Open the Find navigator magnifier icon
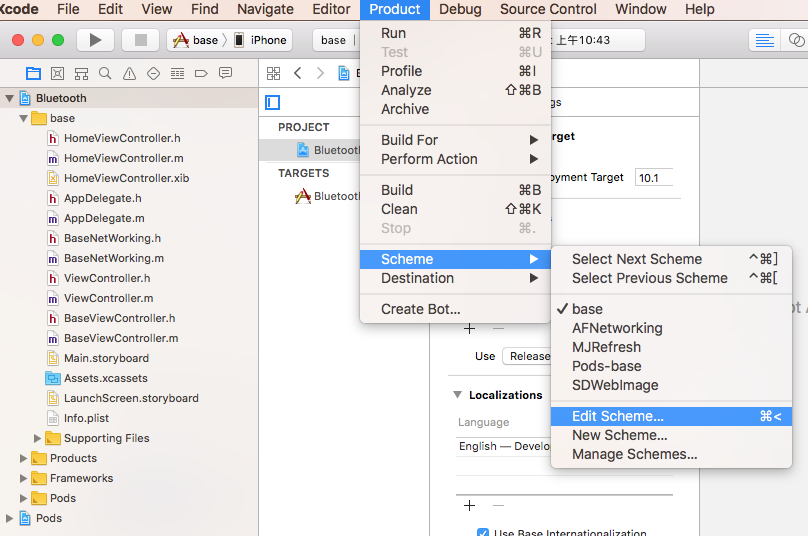The width and height of the screenshot is (808, 536). (105, 74)
